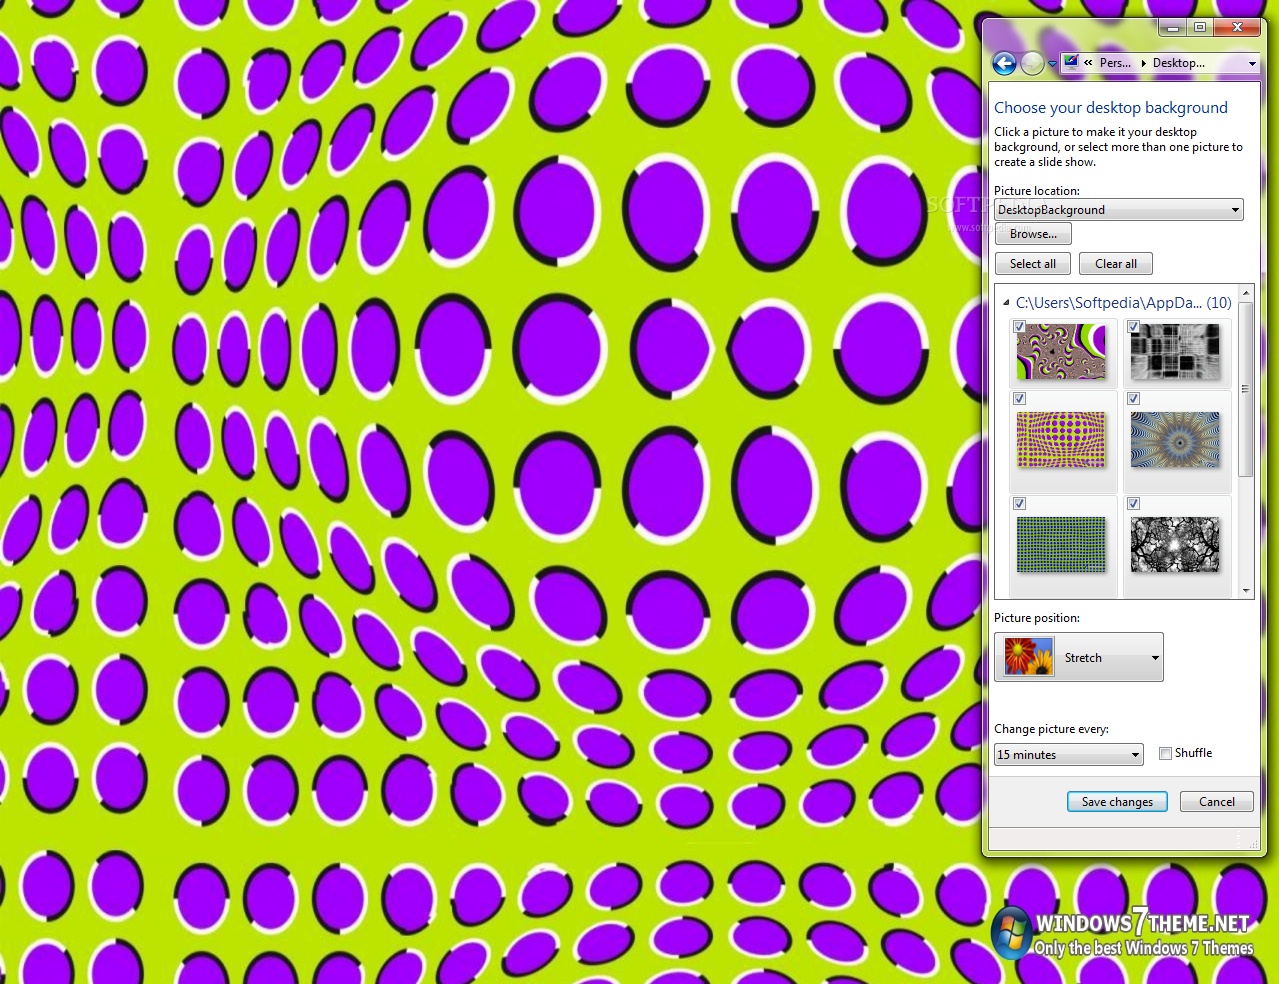Uncheck the black-white fractal tree wallpaper checkbox
1279x984 pixels.
(x=1134, y=504)
